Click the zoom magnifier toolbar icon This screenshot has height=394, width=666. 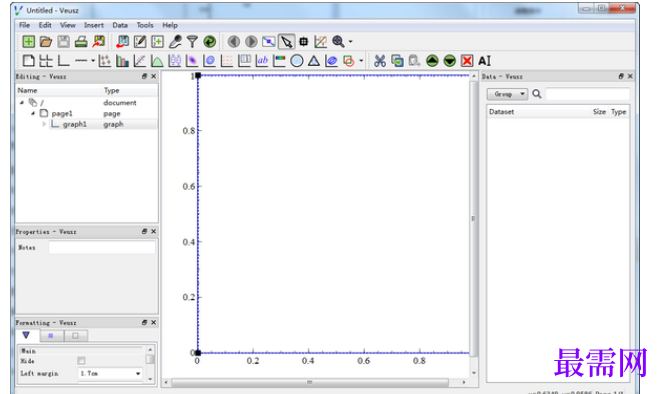click(x=338, y=42)
